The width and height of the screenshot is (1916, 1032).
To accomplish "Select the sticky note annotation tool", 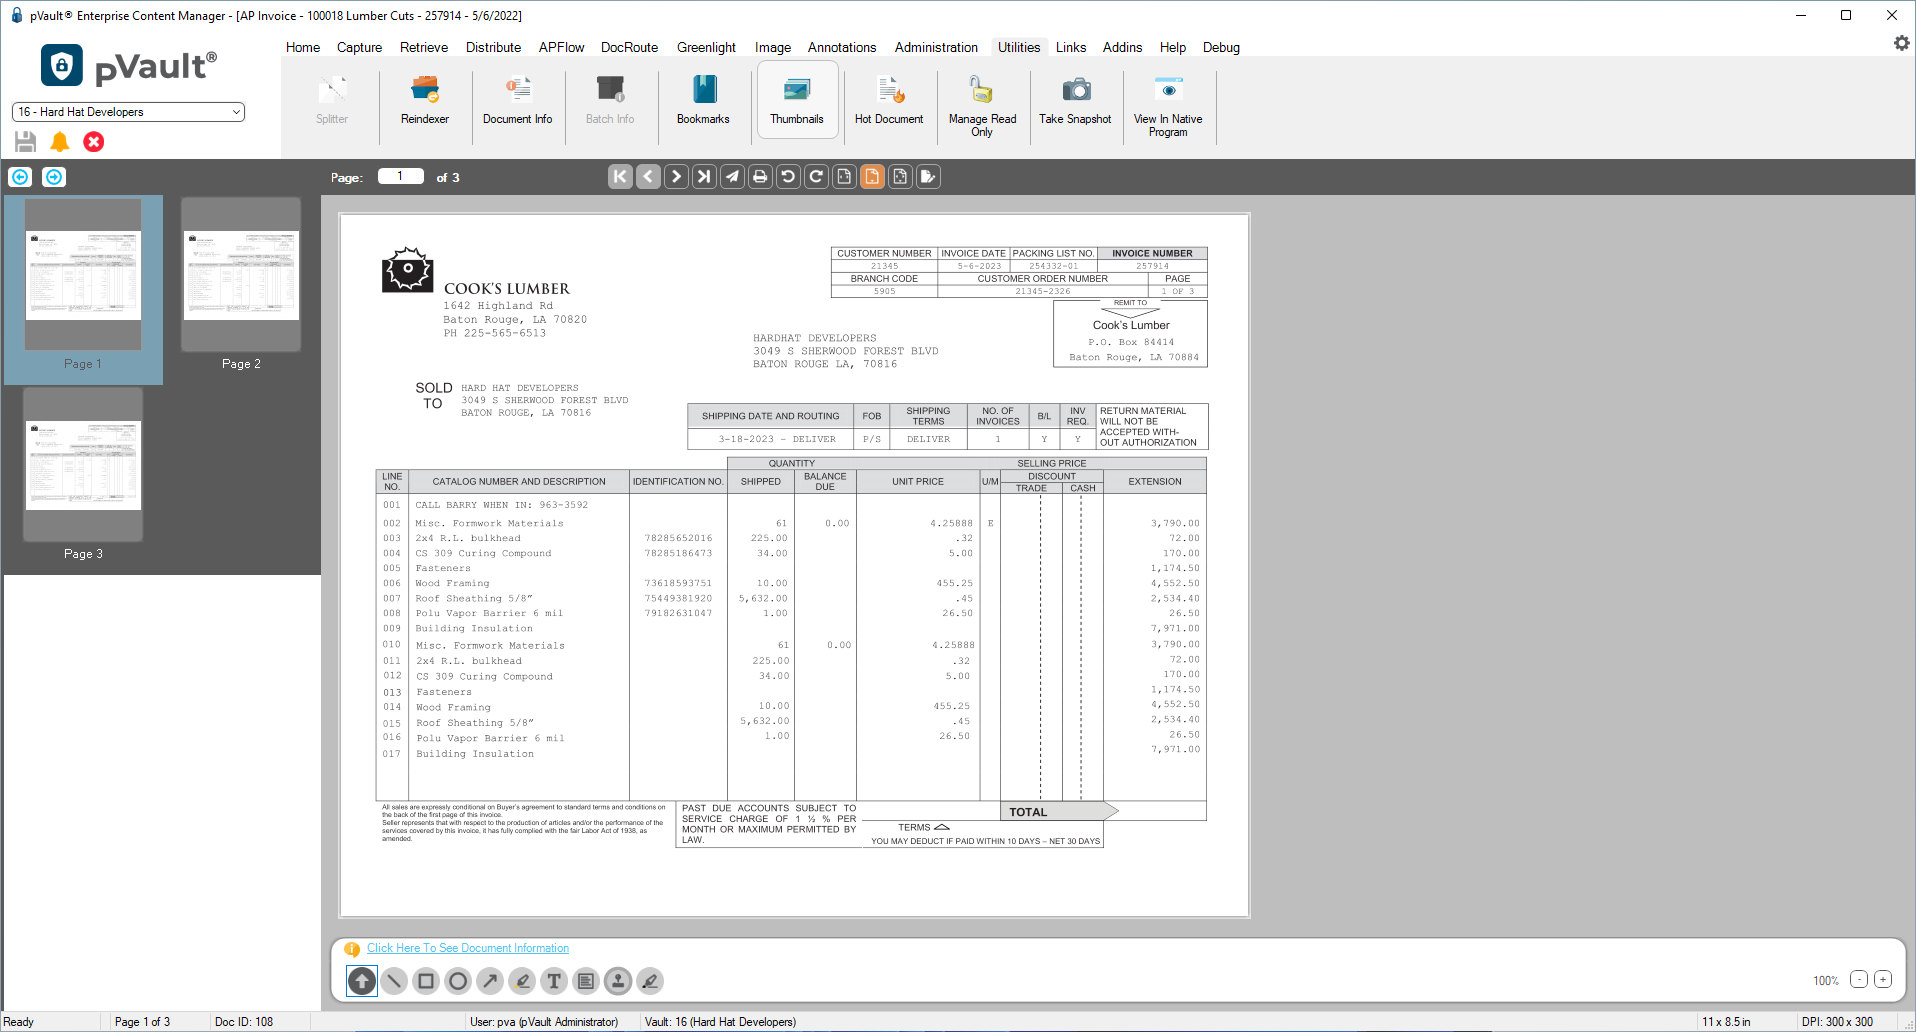I will click(x=586, y=981).
